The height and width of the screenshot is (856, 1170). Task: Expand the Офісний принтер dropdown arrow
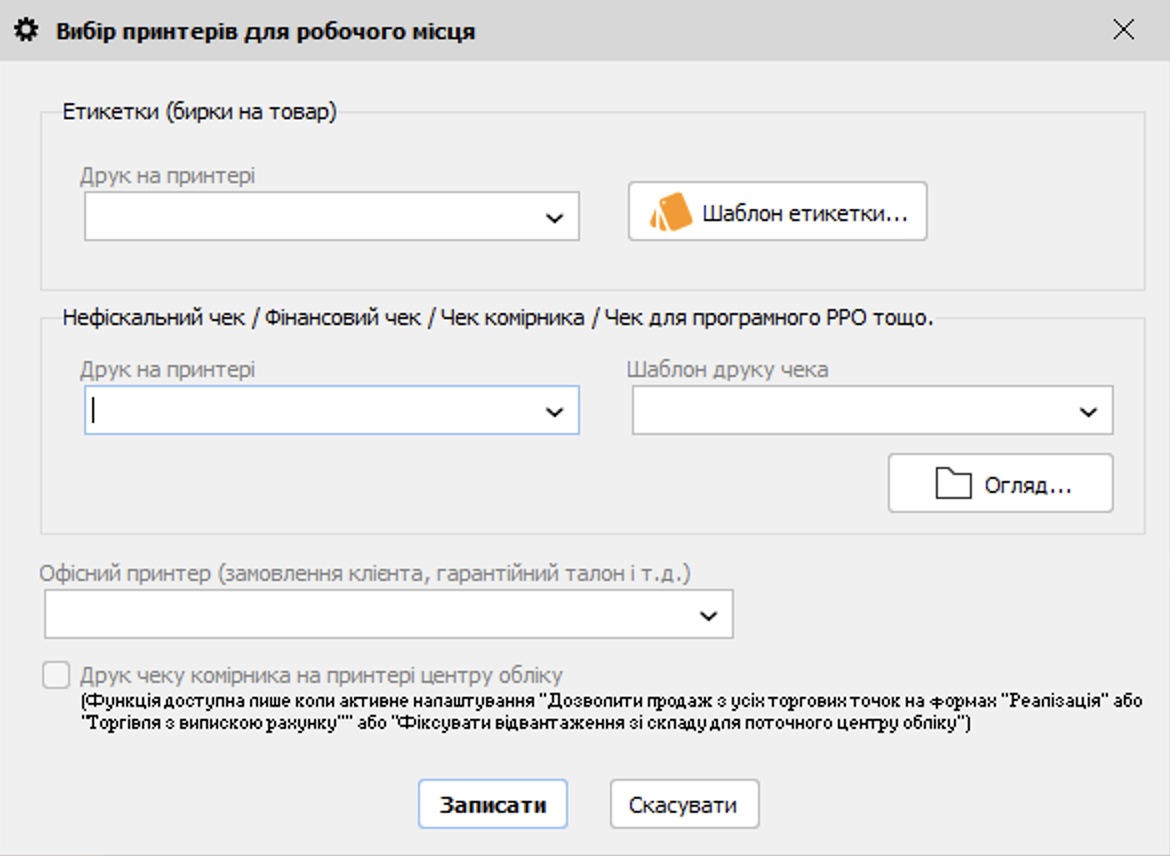coord(709,616)
